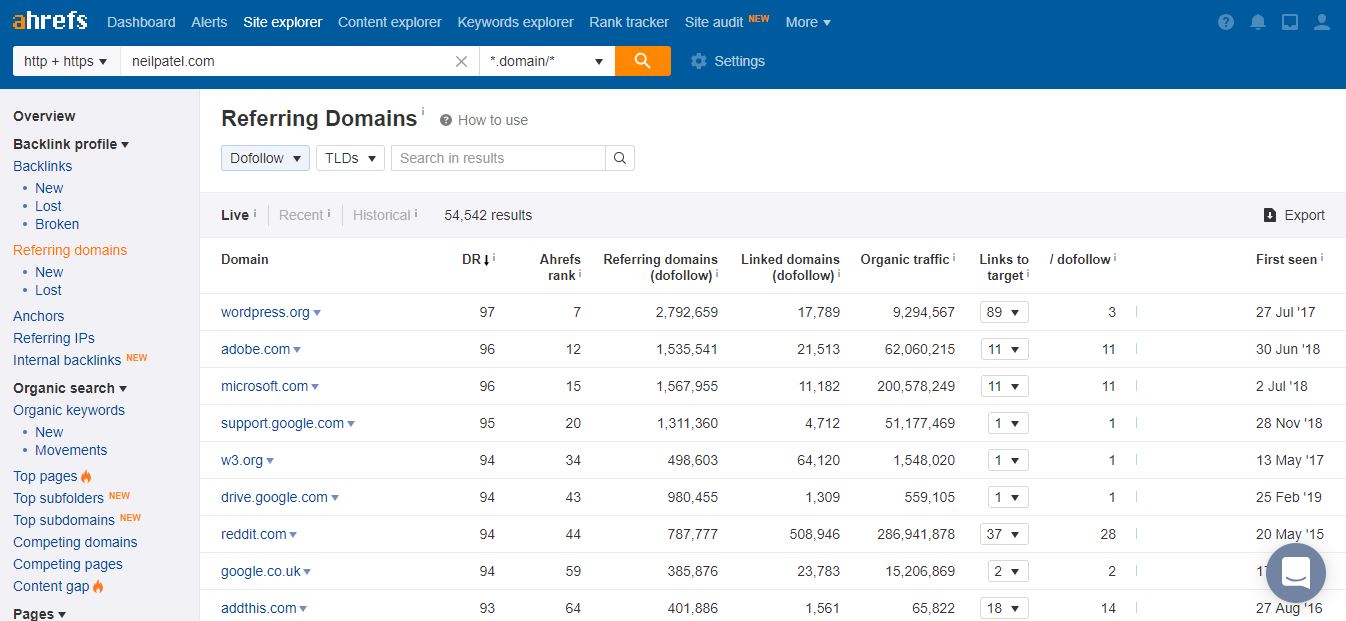The height and width of the screenshot is (621, 1346).
Task: Click info icon on First seen column
Action: click(x=1322, y=257)
